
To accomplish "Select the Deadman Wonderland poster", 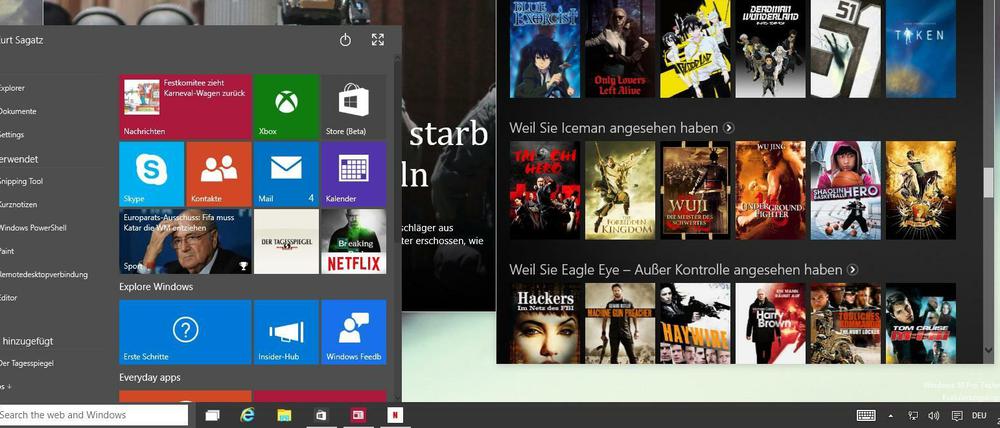I will coord(770,48).
